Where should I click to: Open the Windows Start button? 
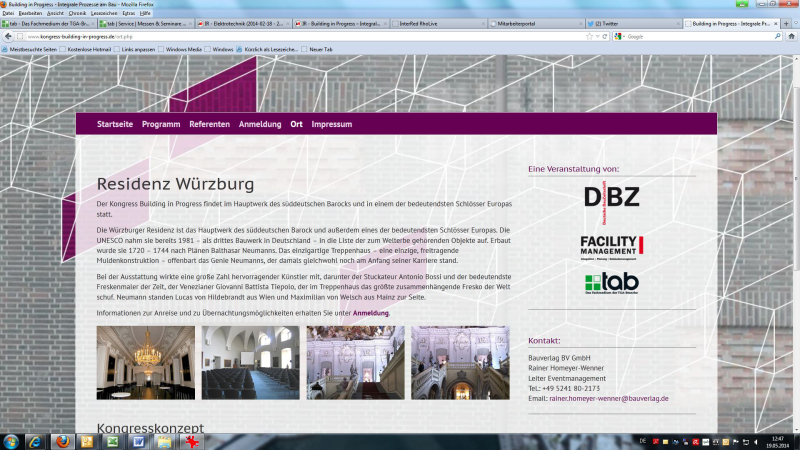tap(11, 442)
